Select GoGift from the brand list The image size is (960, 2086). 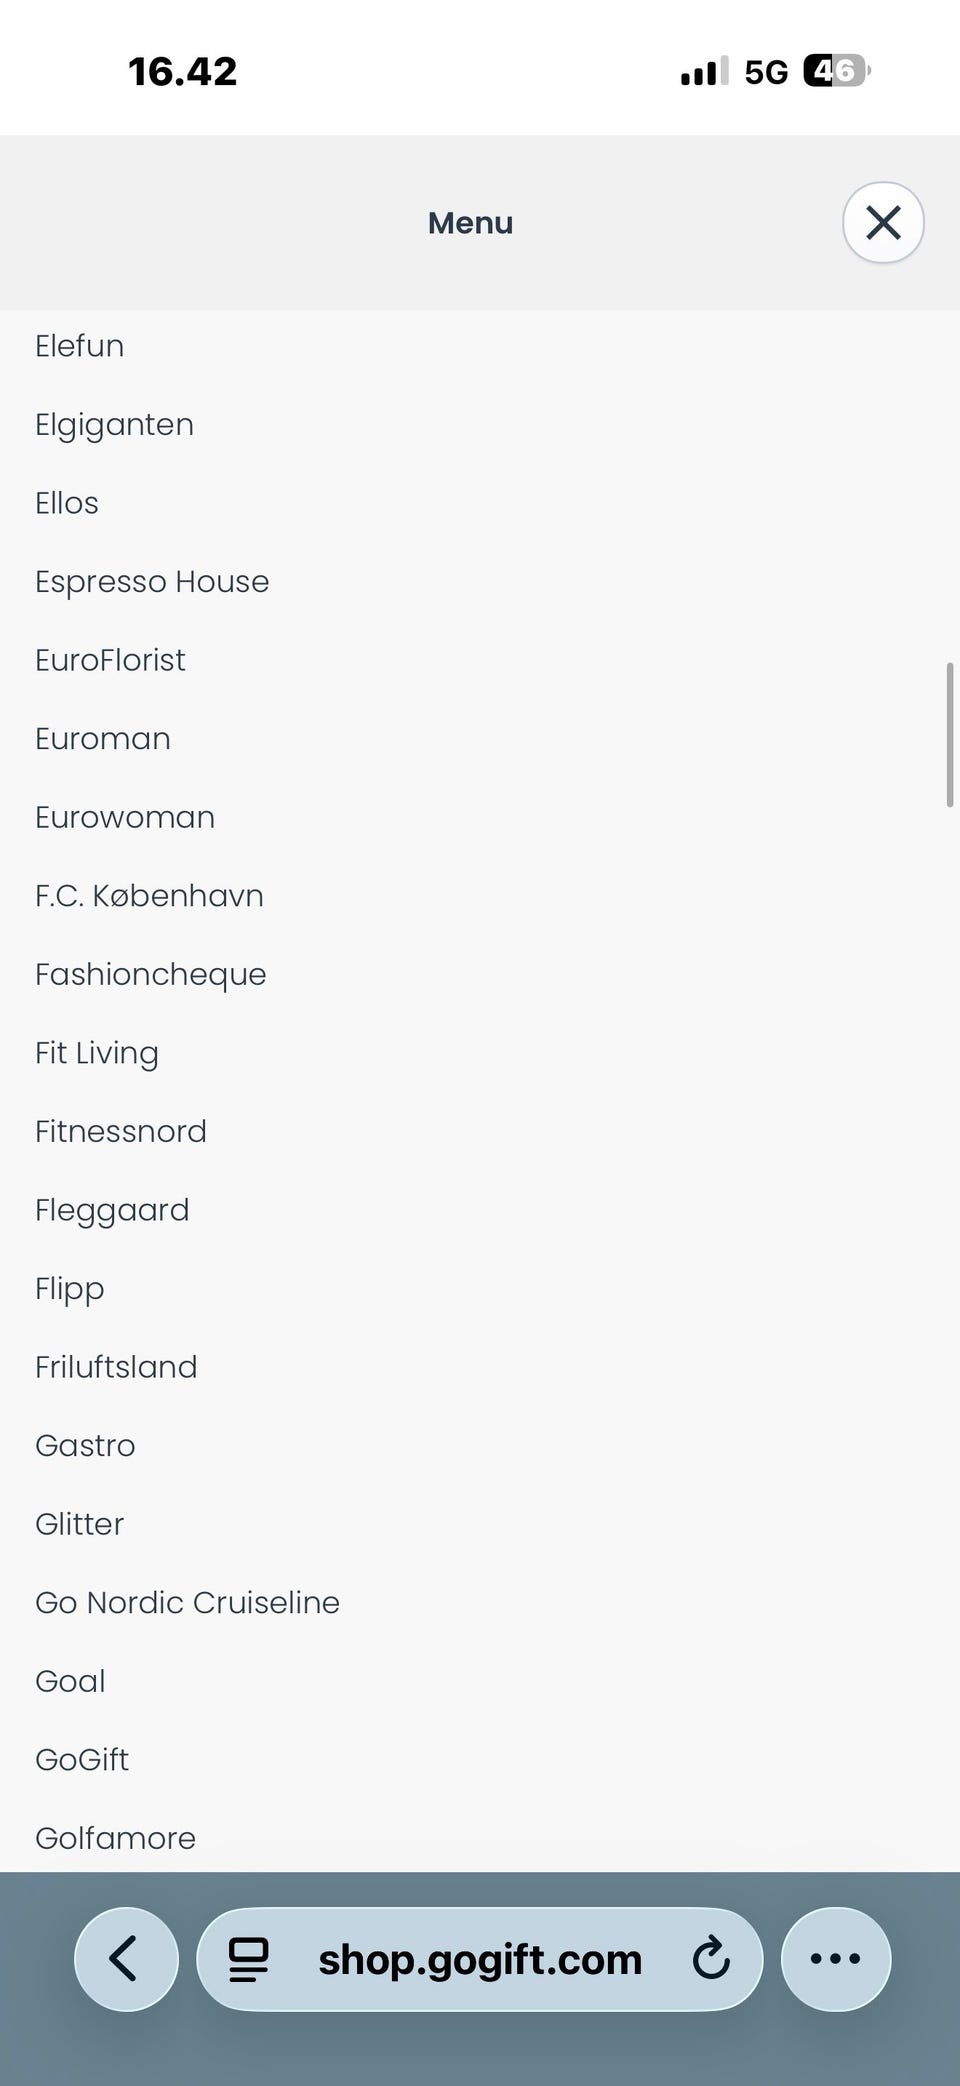(82, 1760)
